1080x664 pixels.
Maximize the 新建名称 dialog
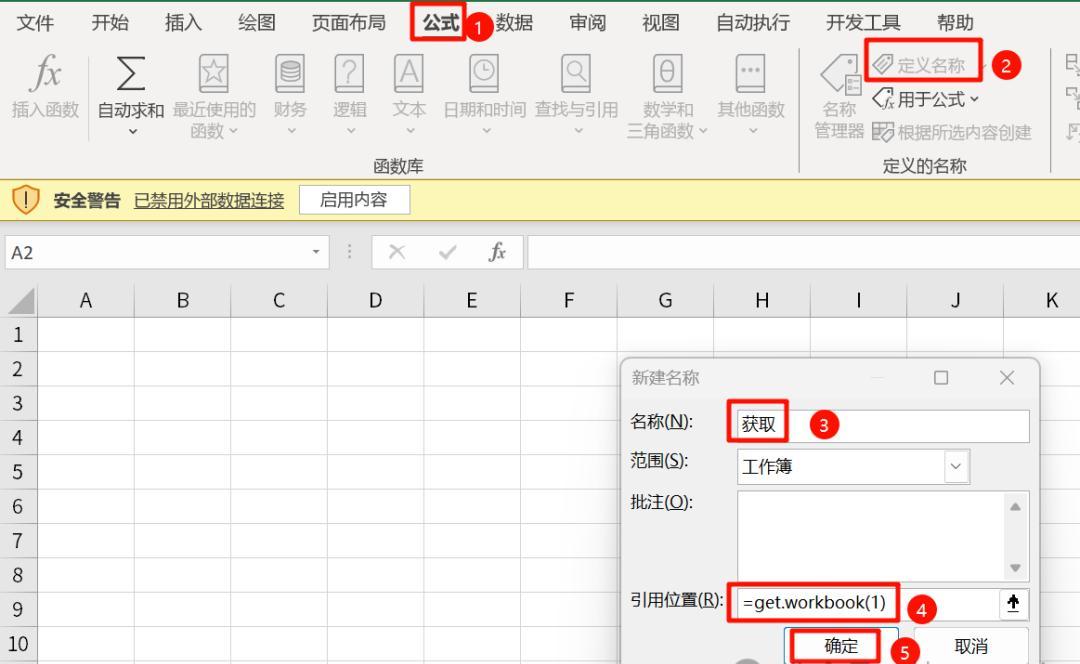[x=941, y=377]
